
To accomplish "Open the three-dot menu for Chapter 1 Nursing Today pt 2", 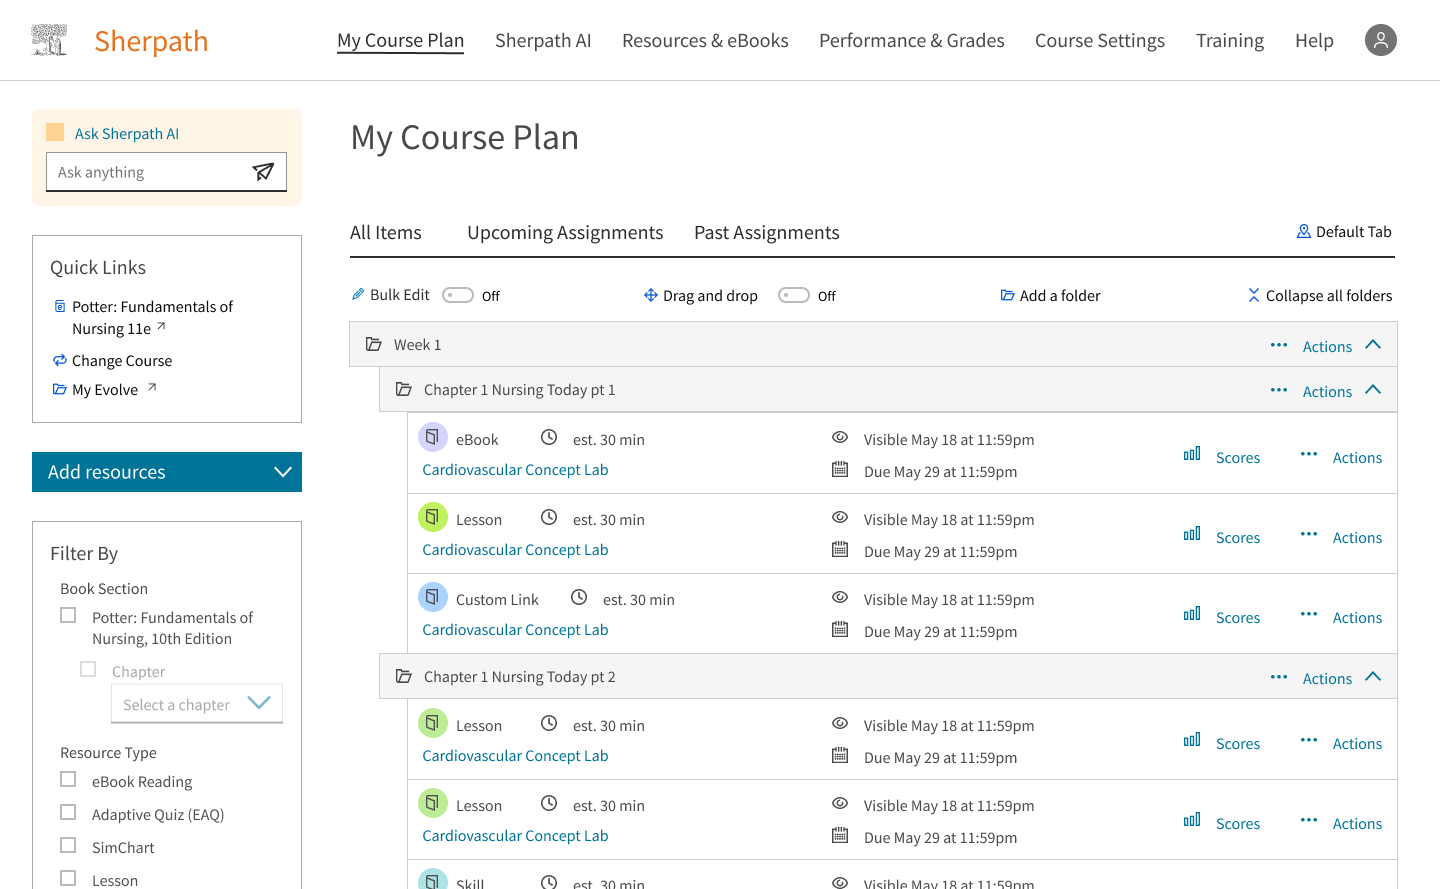I will tap(1279, 677).
